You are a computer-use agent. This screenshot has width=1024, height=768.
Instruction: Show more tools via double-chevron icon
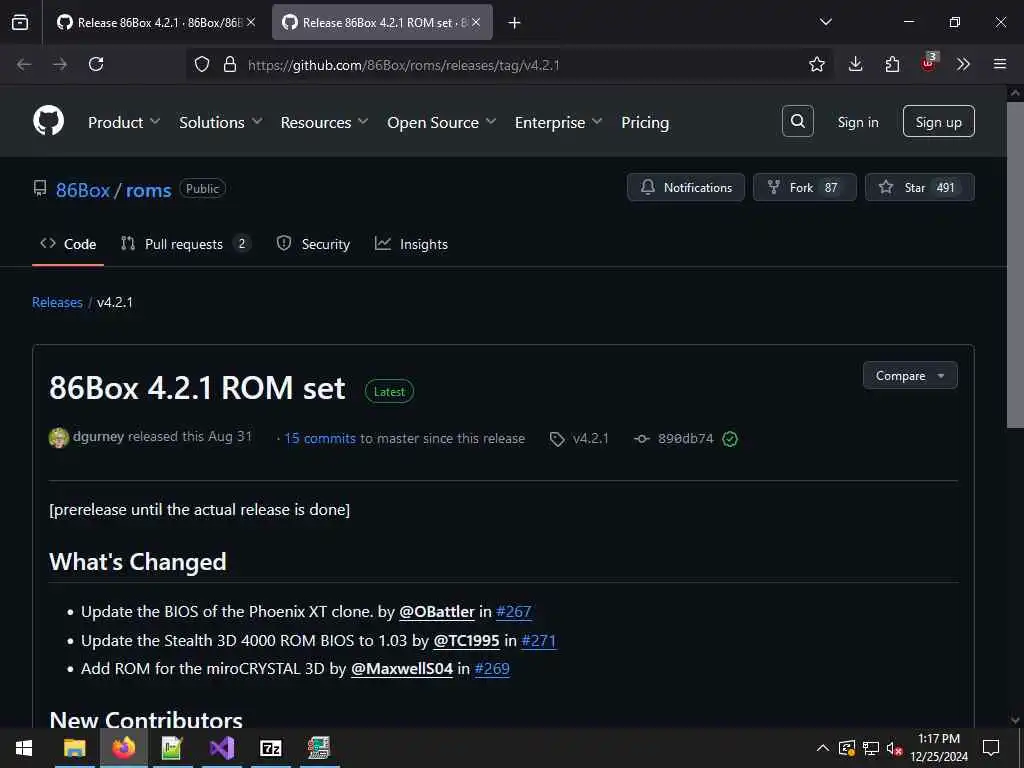pos(963,64)
